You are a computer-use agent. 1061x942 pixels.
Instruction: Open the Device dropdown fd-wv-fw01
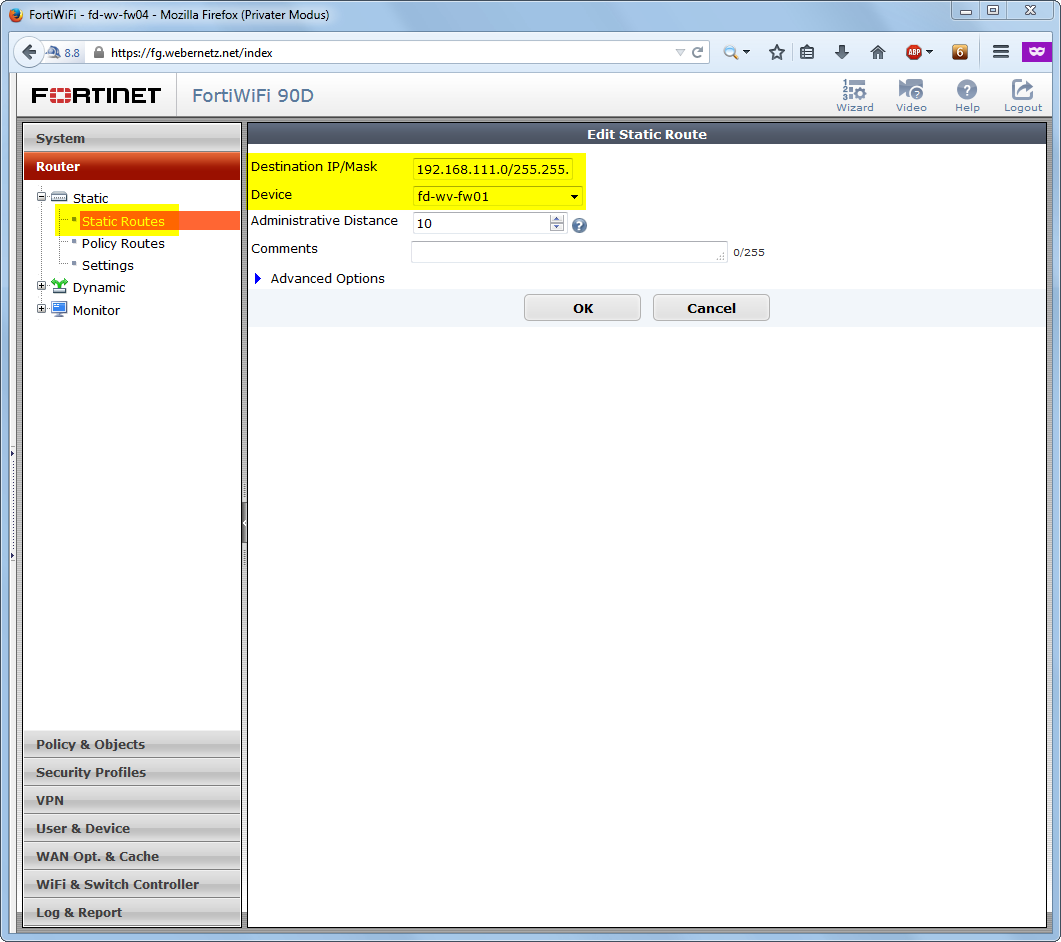[497, 196]
